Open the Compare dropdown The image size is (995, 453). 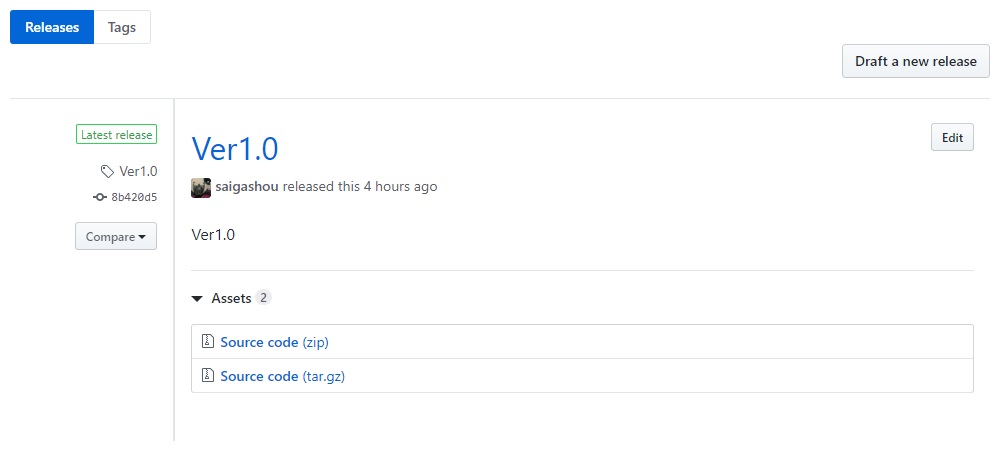pos(116,237)
